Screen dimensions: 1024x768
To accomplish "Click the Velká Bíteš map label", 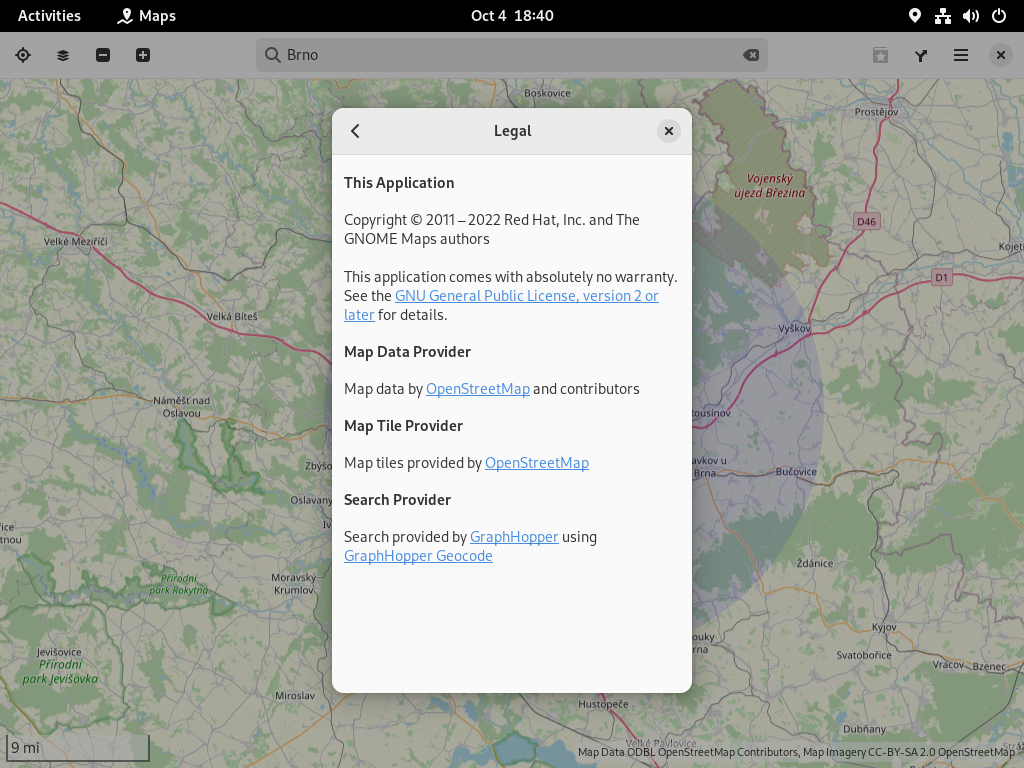I will [232, 316].
